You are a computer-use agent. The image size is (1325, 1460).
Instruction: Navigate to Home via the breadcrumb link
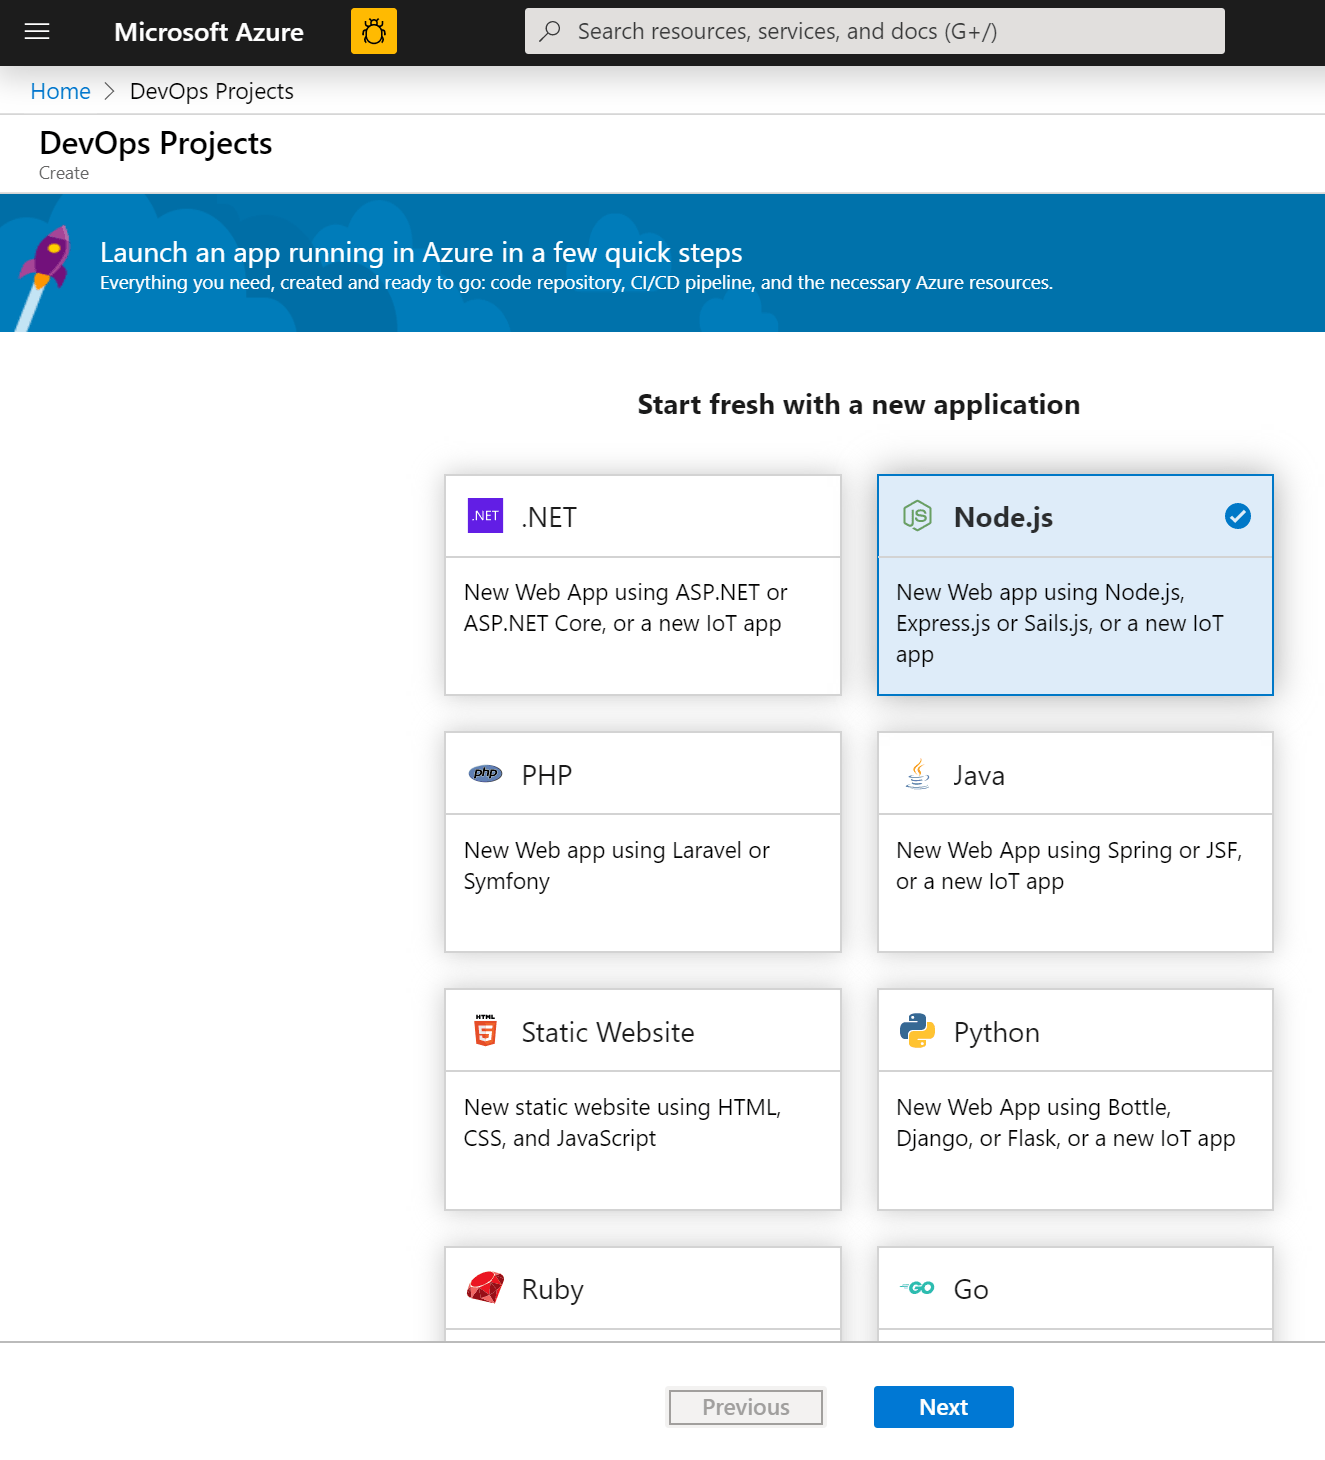click(x=60, y=90)
